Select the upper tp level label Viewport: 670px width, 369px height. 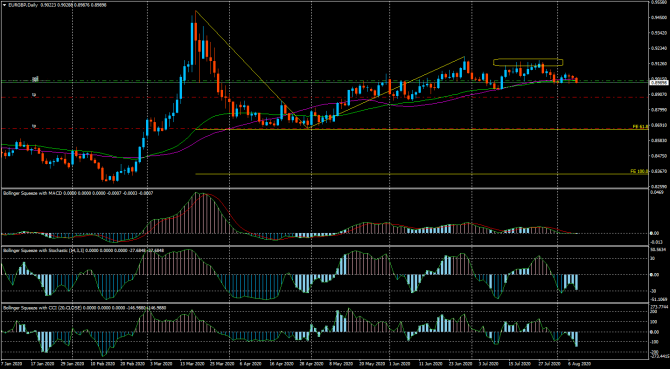point(35,95)
